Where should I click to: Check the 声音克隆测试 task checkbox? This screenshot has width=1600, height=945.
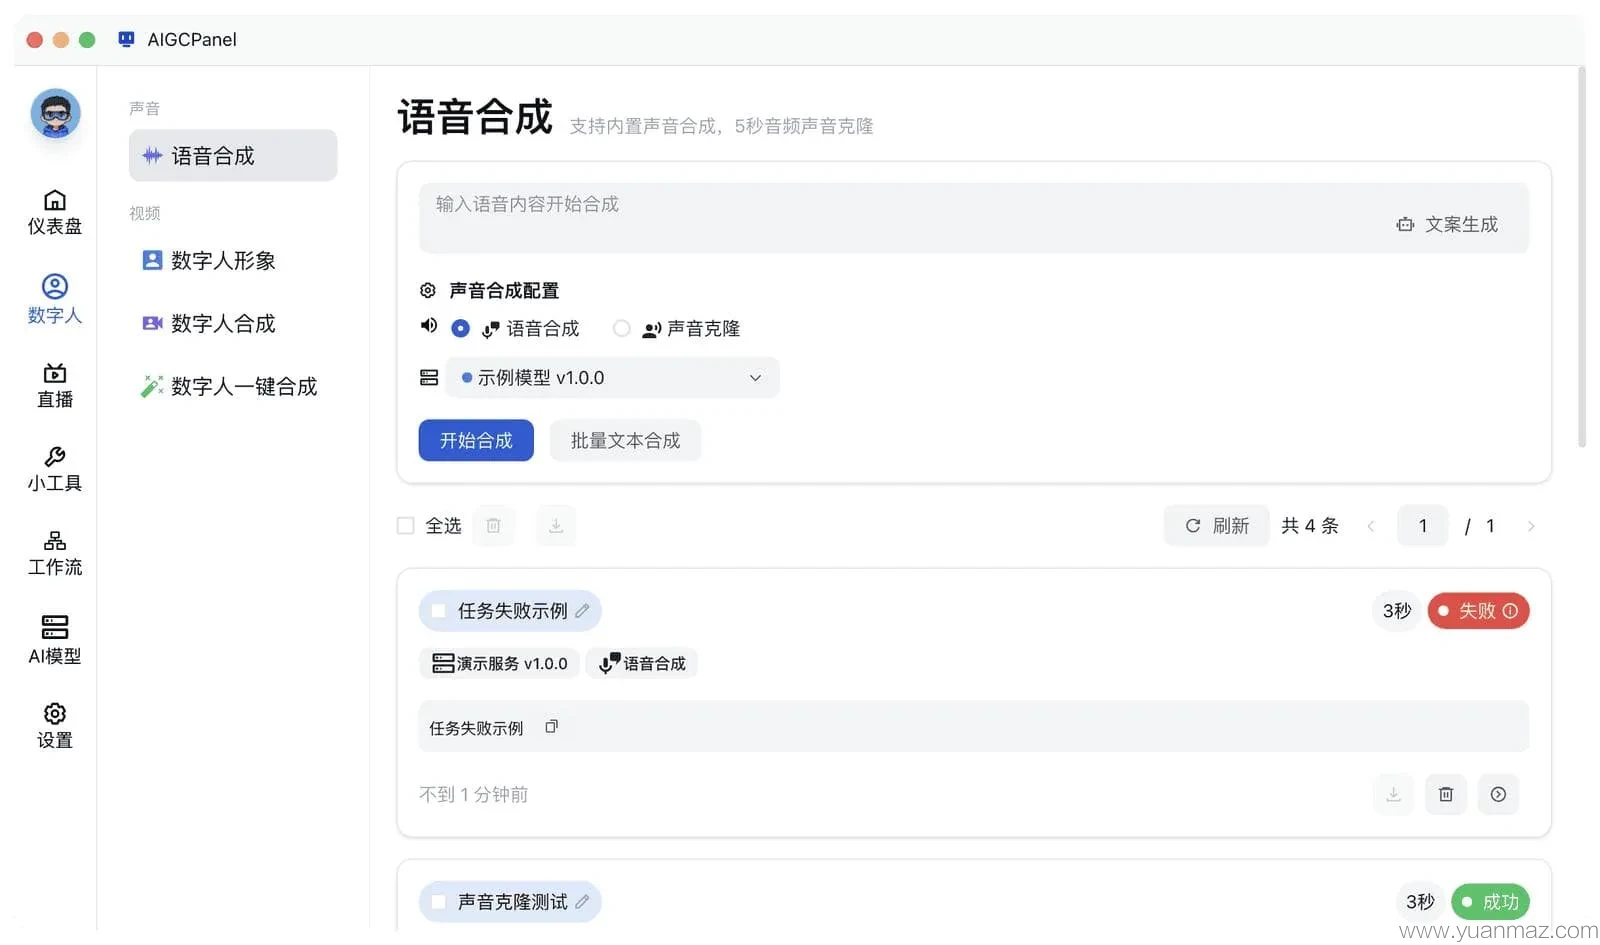(x=438, y=901)
